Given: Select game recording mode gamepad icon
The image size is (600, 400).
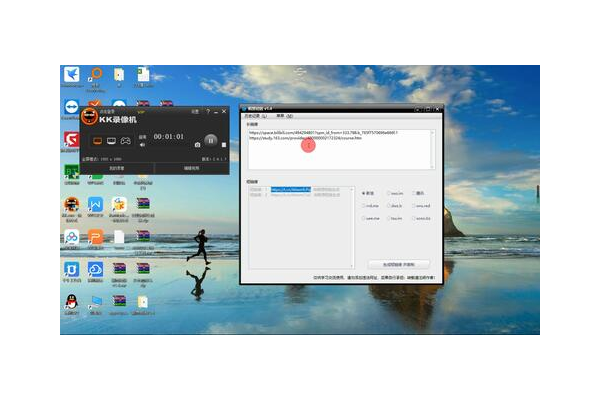Looking at the screenshot, I should click(126, 141).
